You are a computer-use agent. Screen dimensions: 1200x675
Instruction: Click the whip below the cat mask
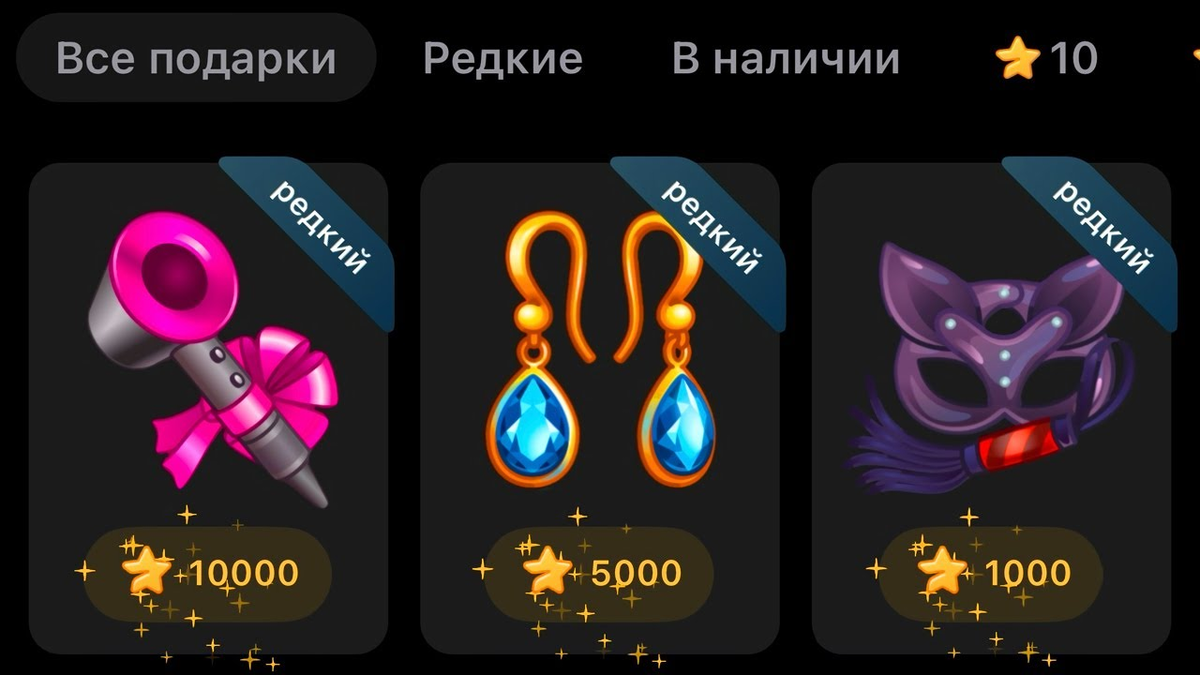point(948,438)
